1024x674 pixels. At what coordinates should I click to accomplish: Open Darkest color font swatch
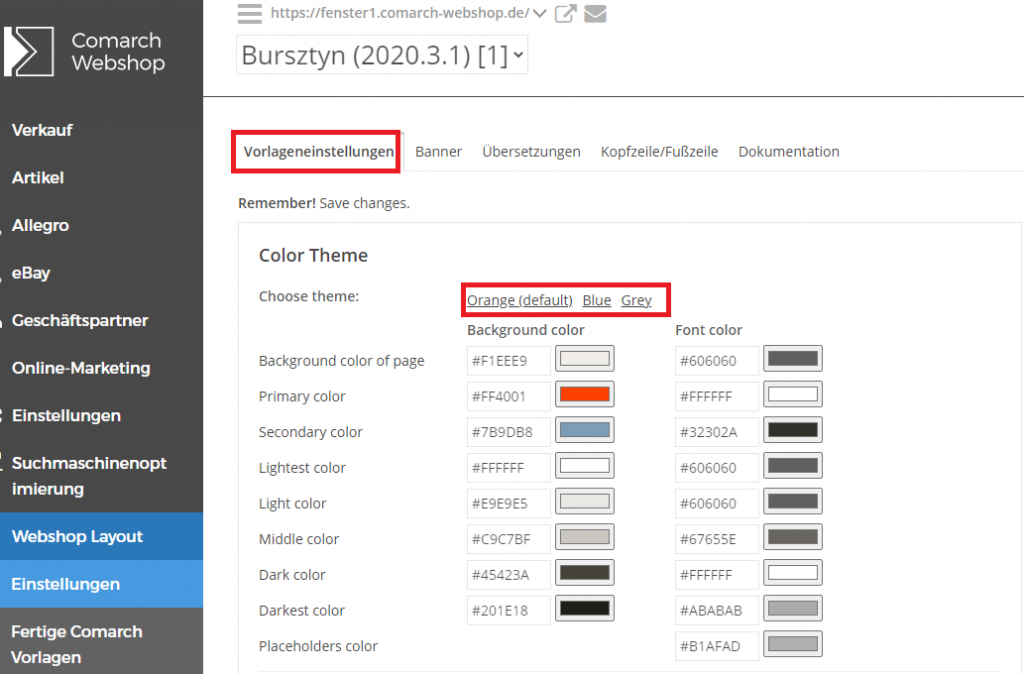click(x=793, y=609)
